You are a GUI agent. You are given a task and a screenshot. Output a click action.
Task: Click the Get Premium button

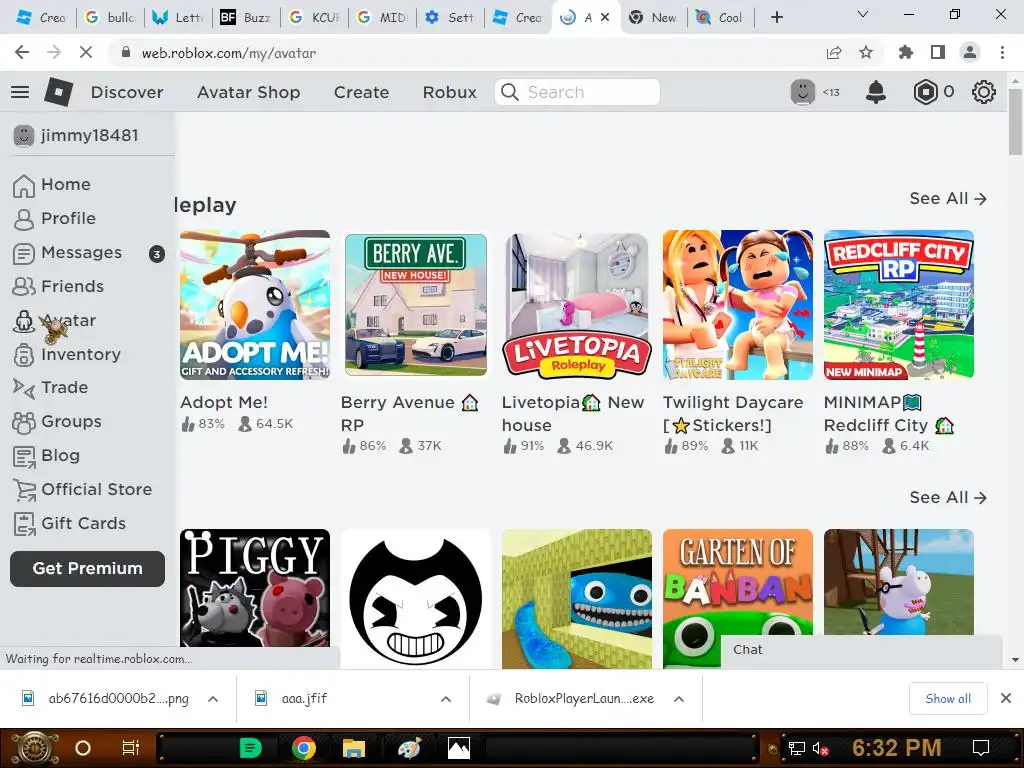click(x=88, y=568)
